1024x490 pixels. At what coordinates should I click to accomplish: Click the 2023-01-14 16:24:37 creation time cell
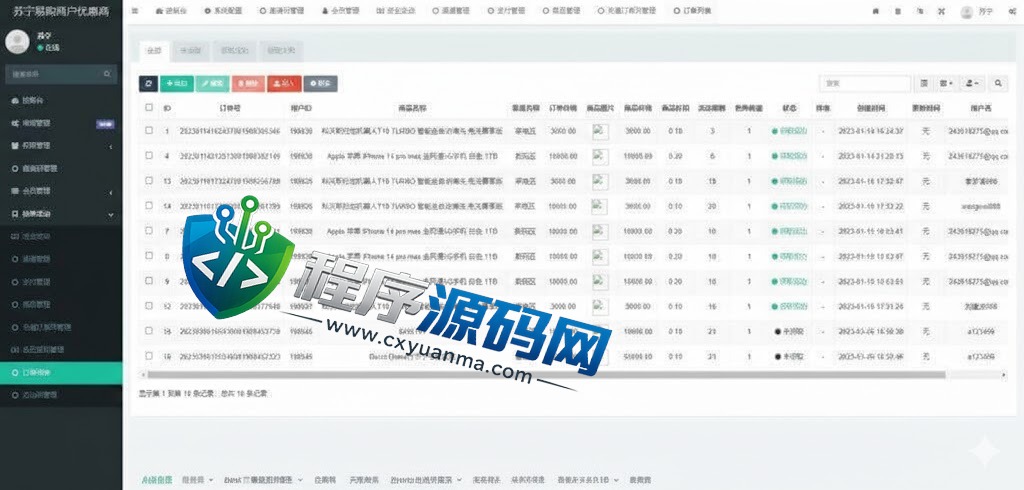871,131
